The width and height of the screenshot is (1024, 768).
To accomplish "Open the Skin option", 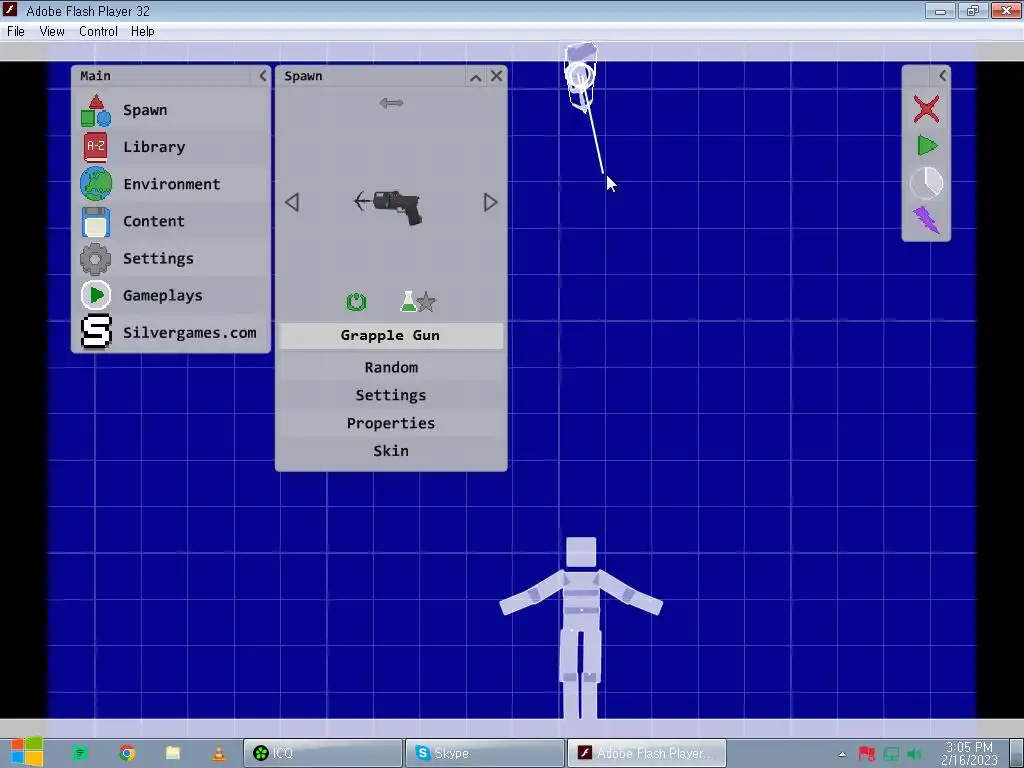I will coord(391,451).
